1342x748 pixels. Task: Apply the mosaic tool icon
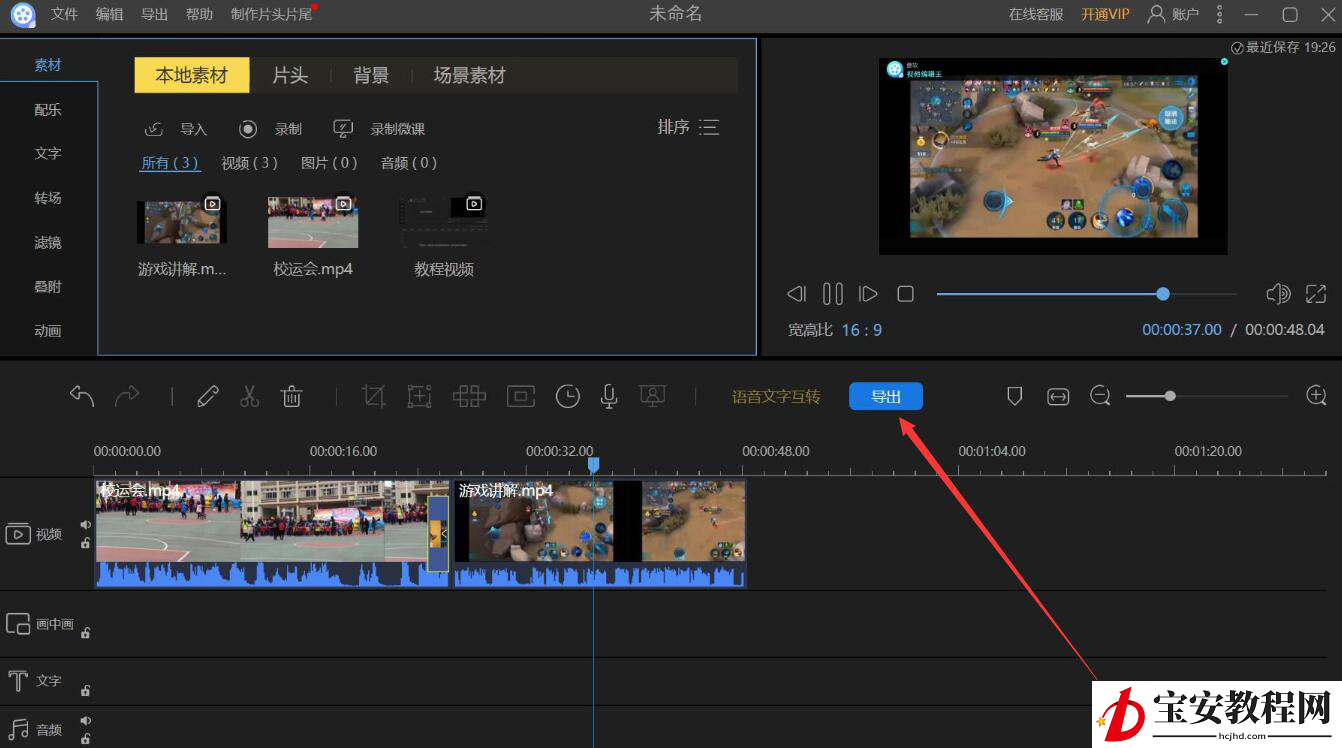(469, 396)
